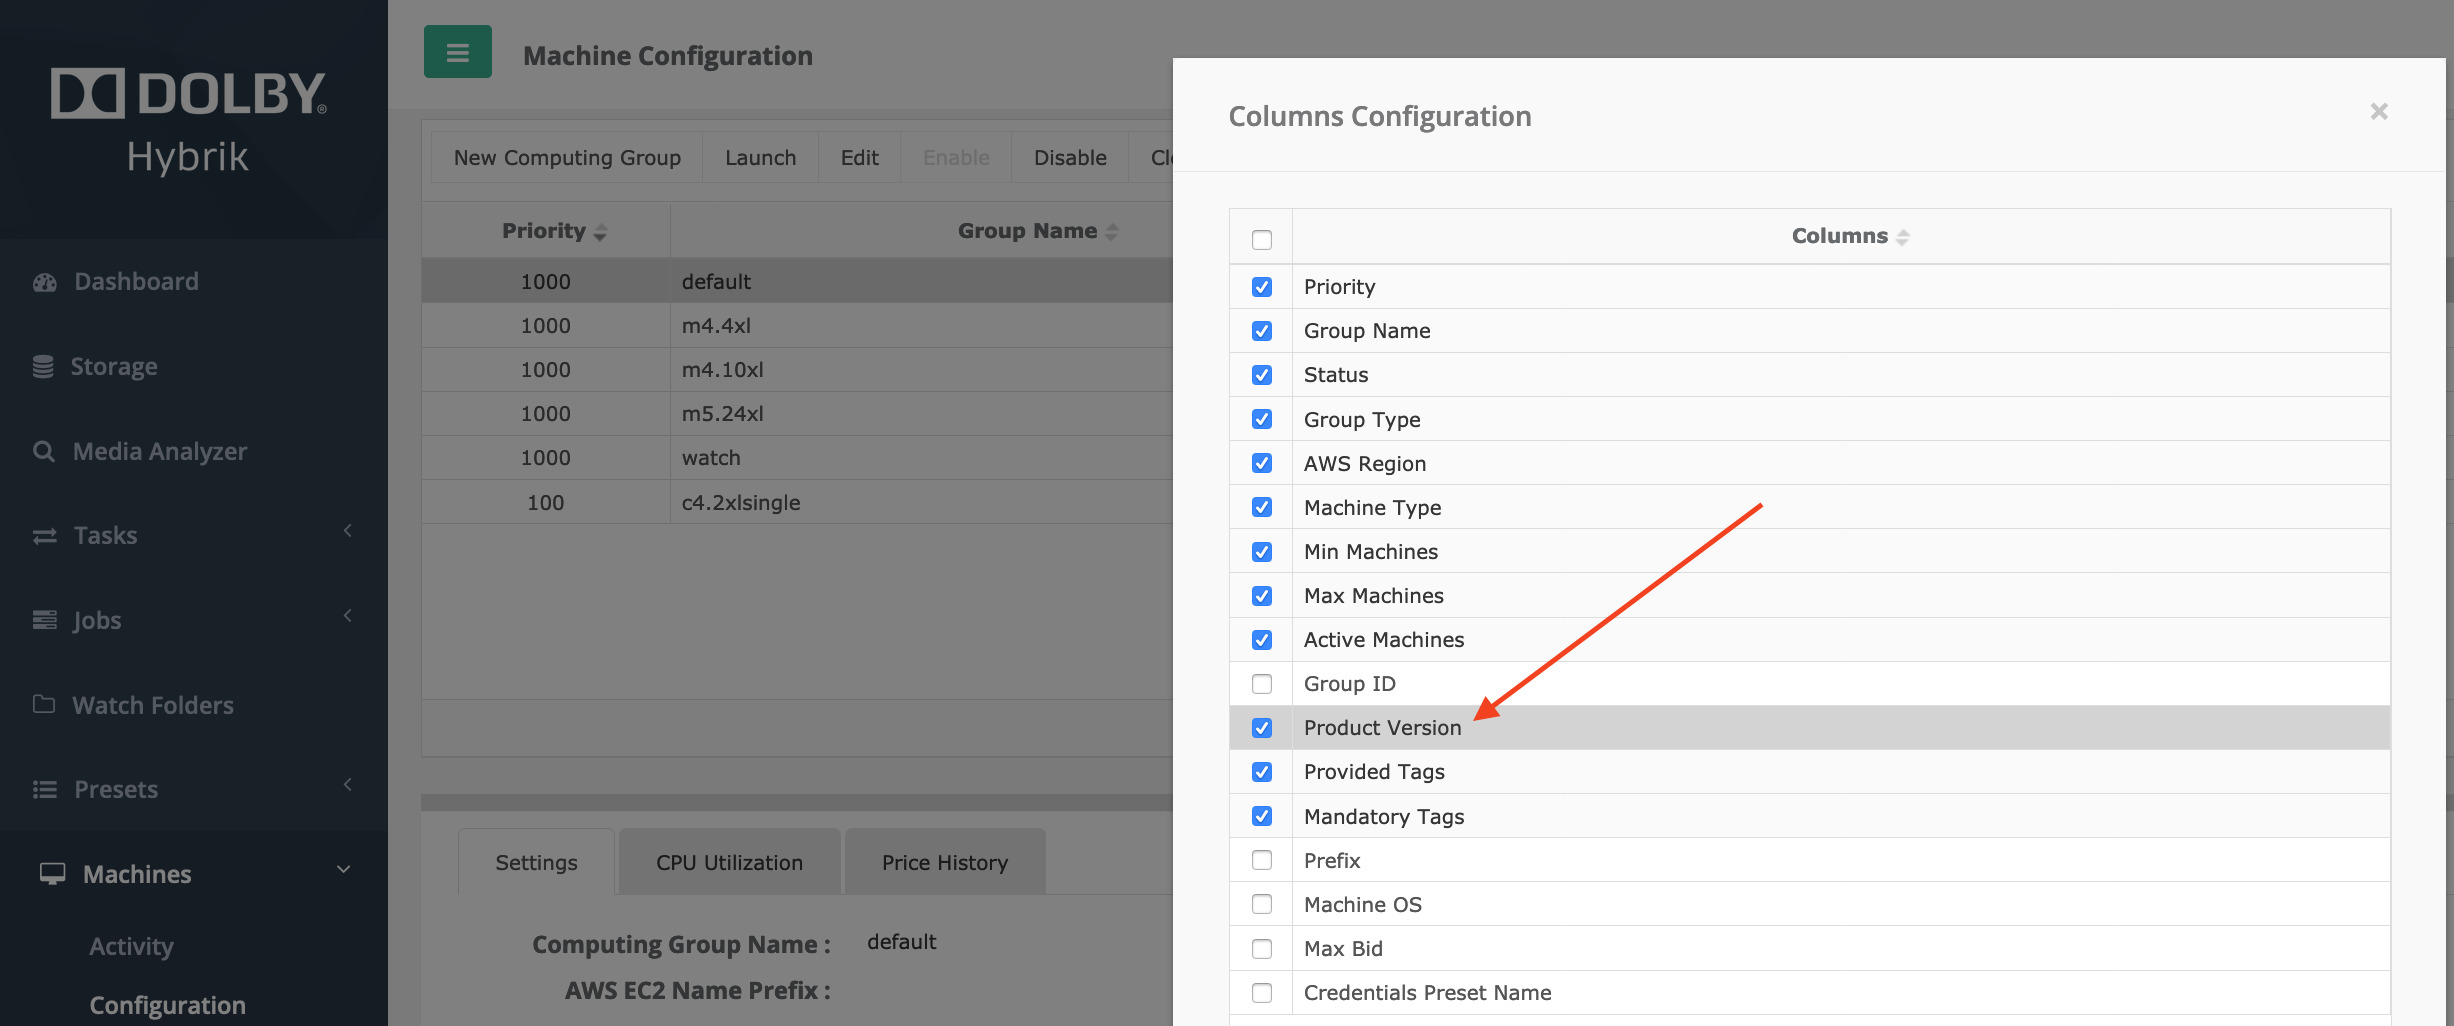Click the Product Version row label
2454x1026 pixels.
1382,728
